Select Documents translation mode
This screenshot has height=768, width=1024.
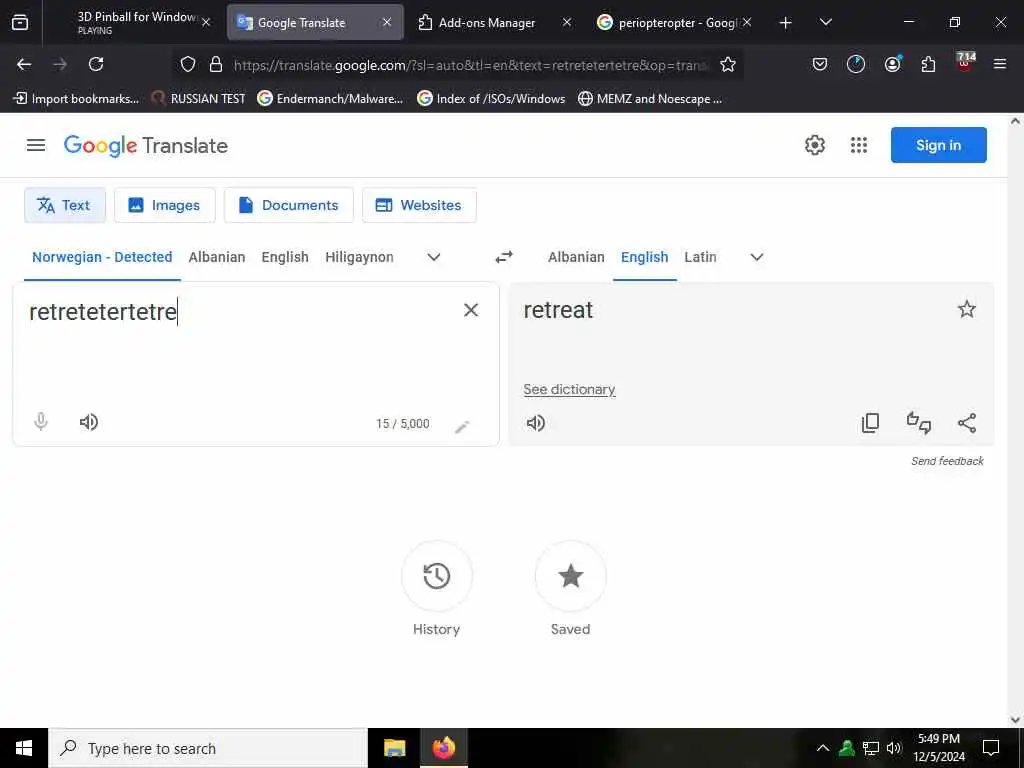pyautogui.click(x=289, y=205)
